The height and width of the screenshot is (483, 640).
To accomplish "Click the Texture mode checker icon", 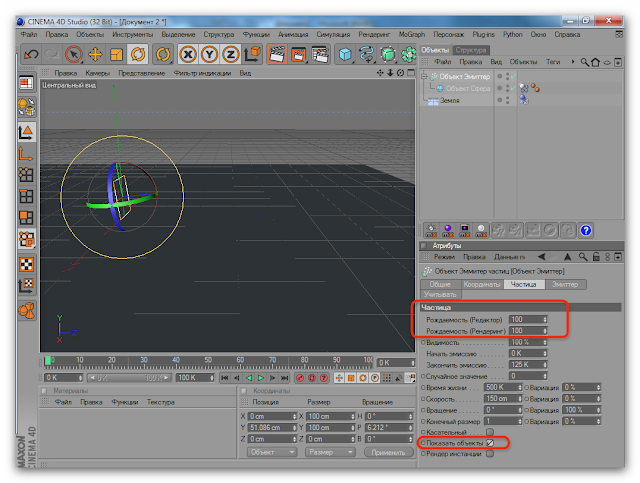I will (27, 264).
